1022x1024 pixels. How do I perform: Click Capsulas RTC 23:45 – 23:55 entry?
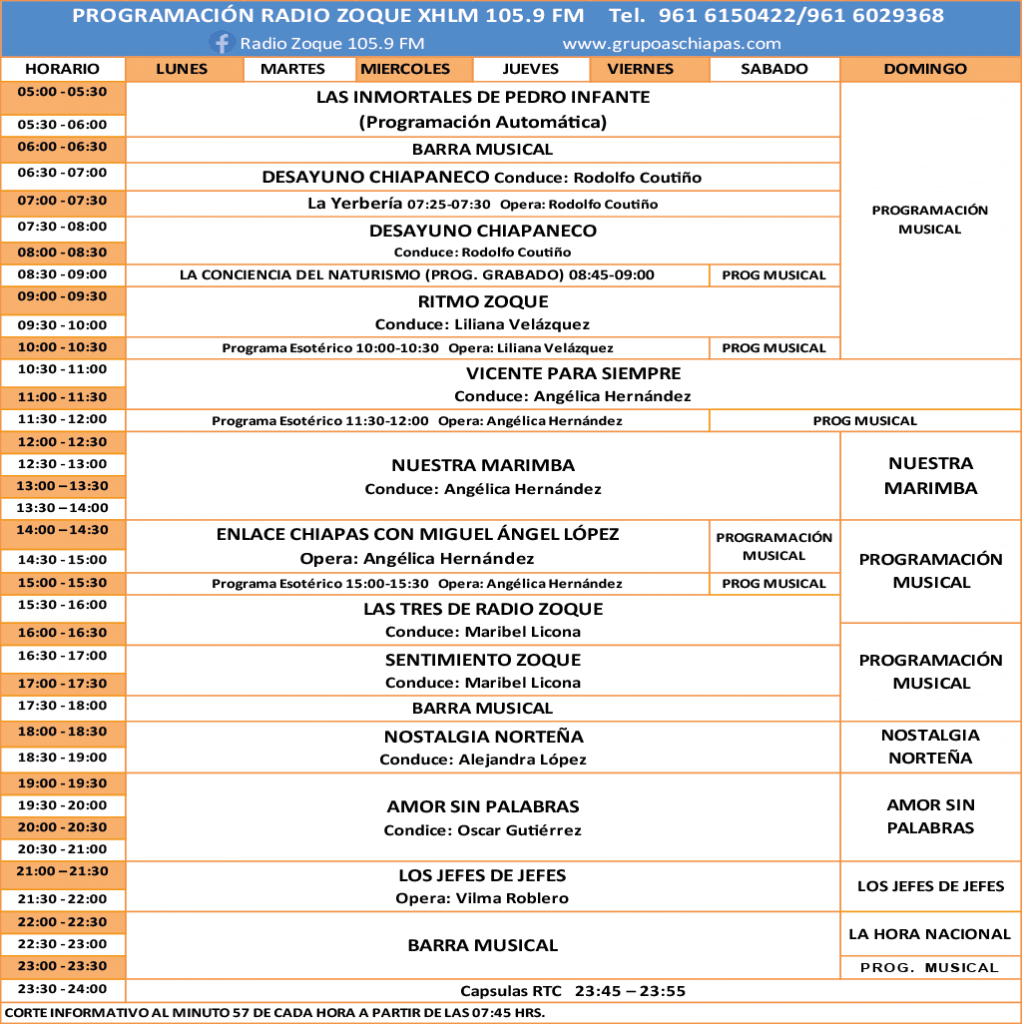(x=573, y=991)
